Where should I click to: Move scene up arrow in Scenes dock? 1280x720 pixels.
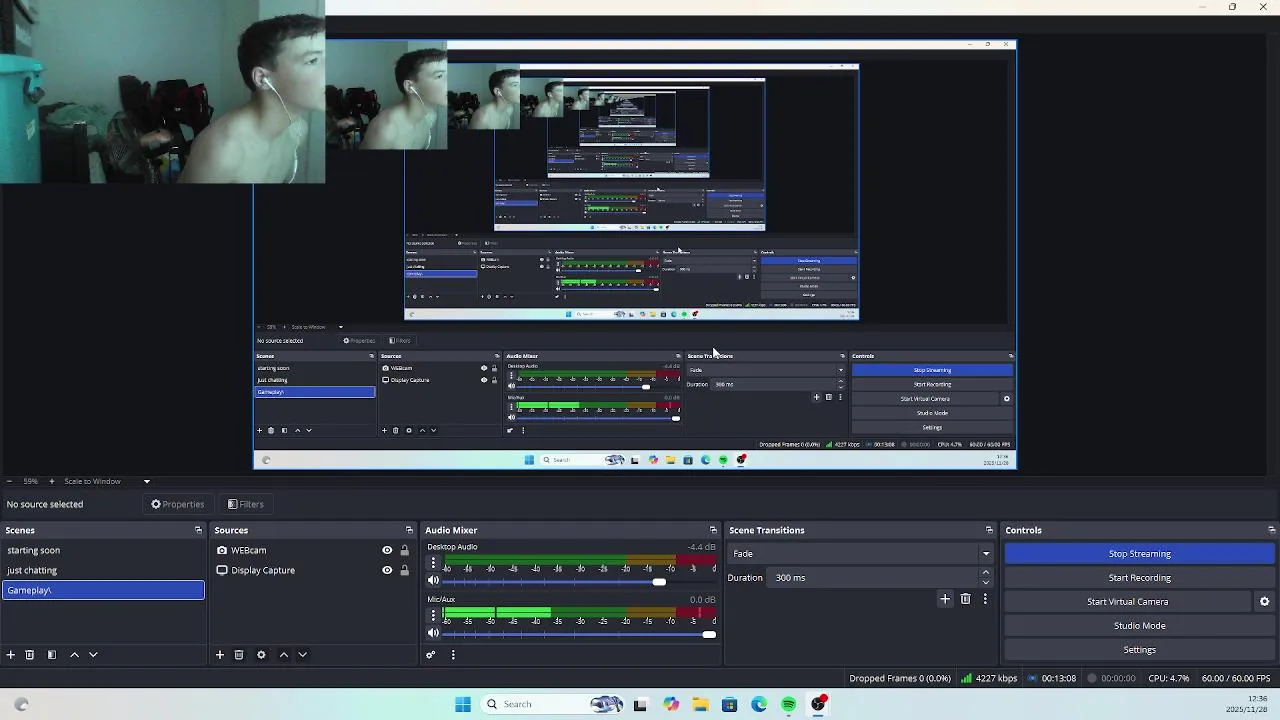point(74,655)
